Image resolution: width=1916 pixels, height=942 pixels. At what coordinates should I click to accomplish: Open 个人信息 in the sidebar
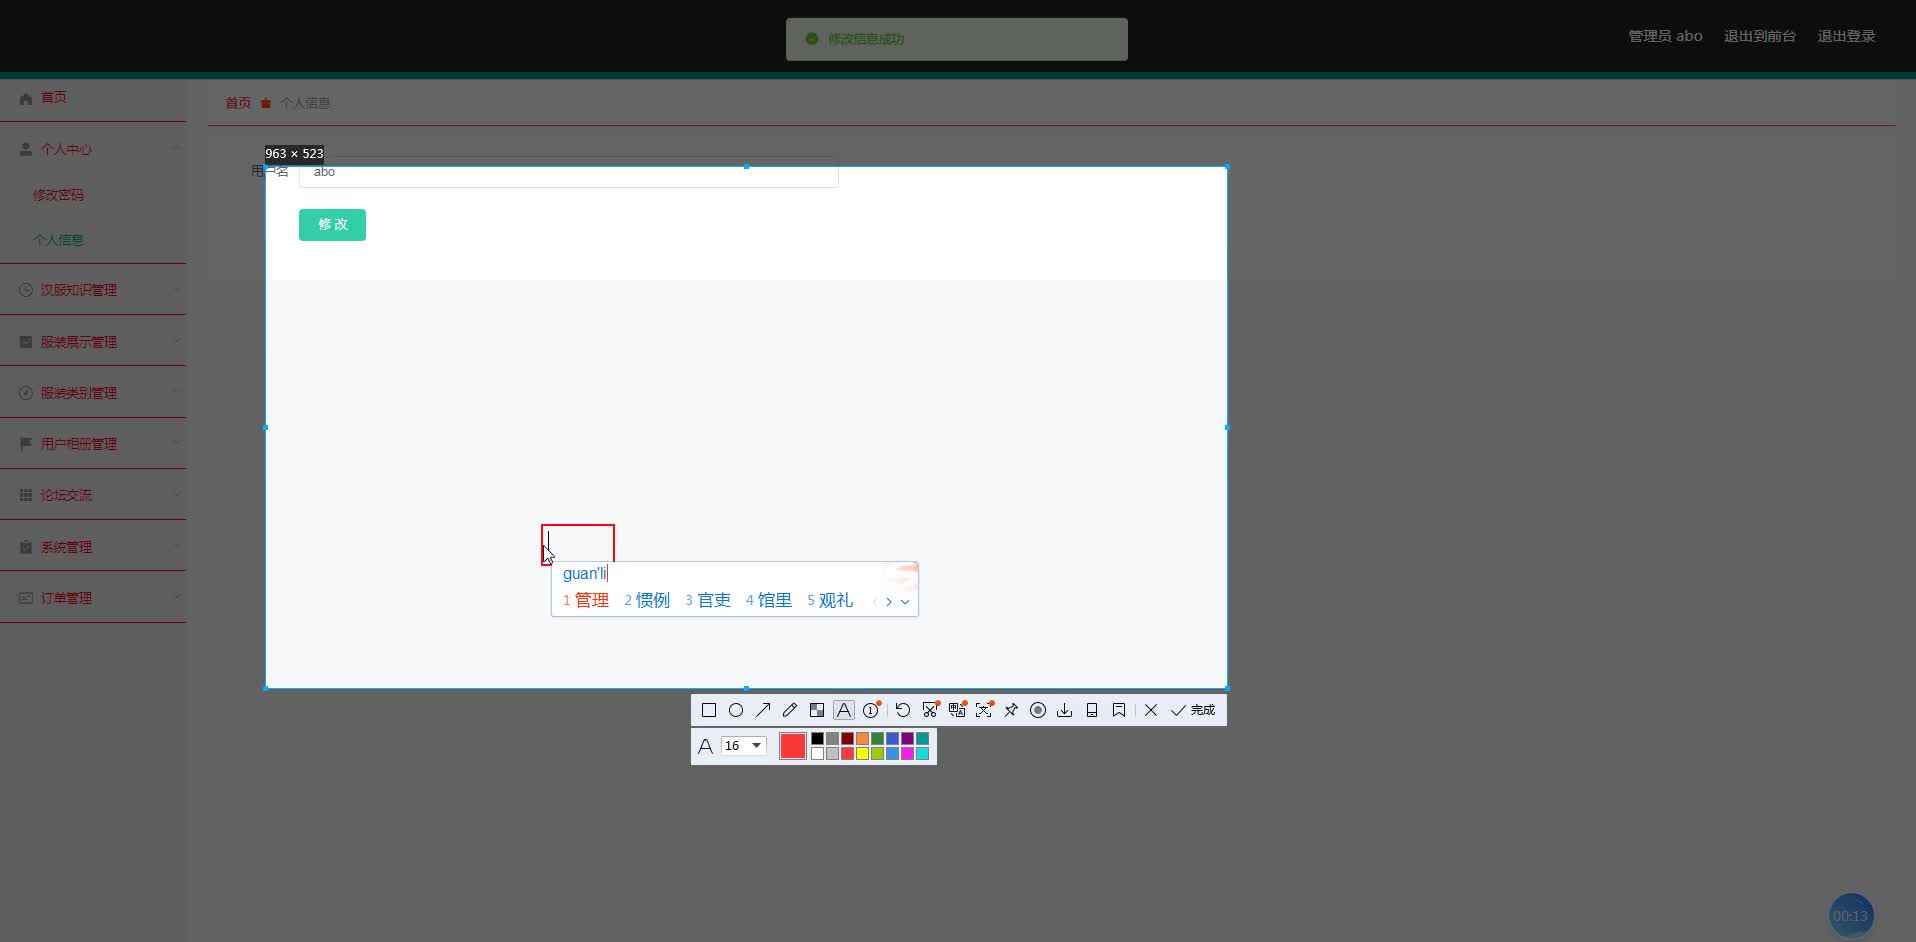tap(58, 240)
